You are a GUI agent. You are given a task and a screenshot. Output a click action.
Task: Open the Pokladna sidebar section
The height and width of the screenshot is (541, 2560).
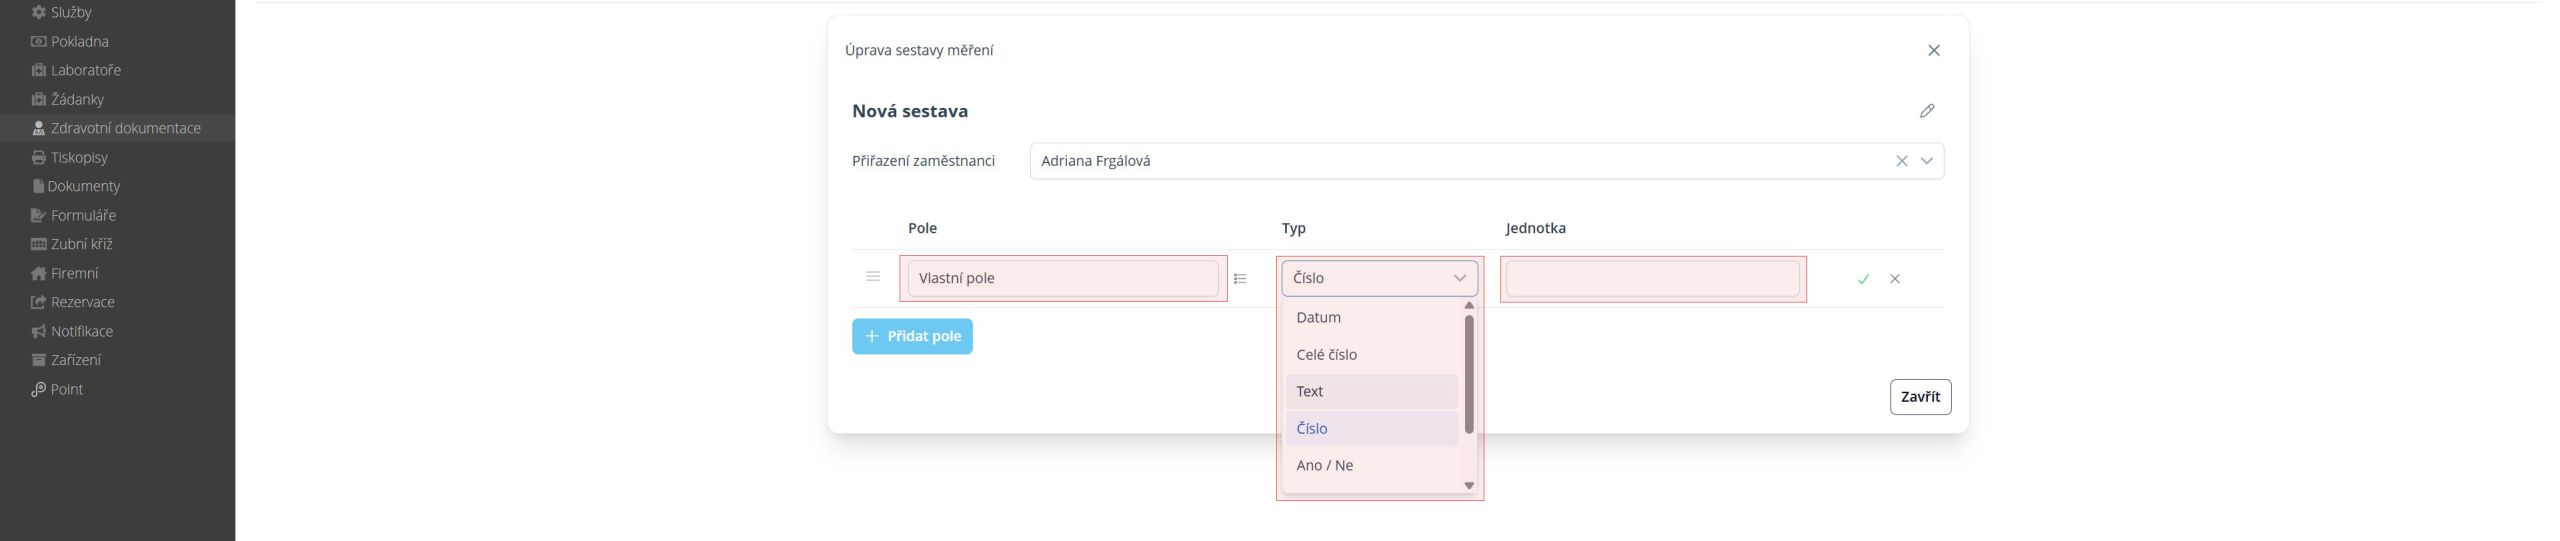point(79,41)
